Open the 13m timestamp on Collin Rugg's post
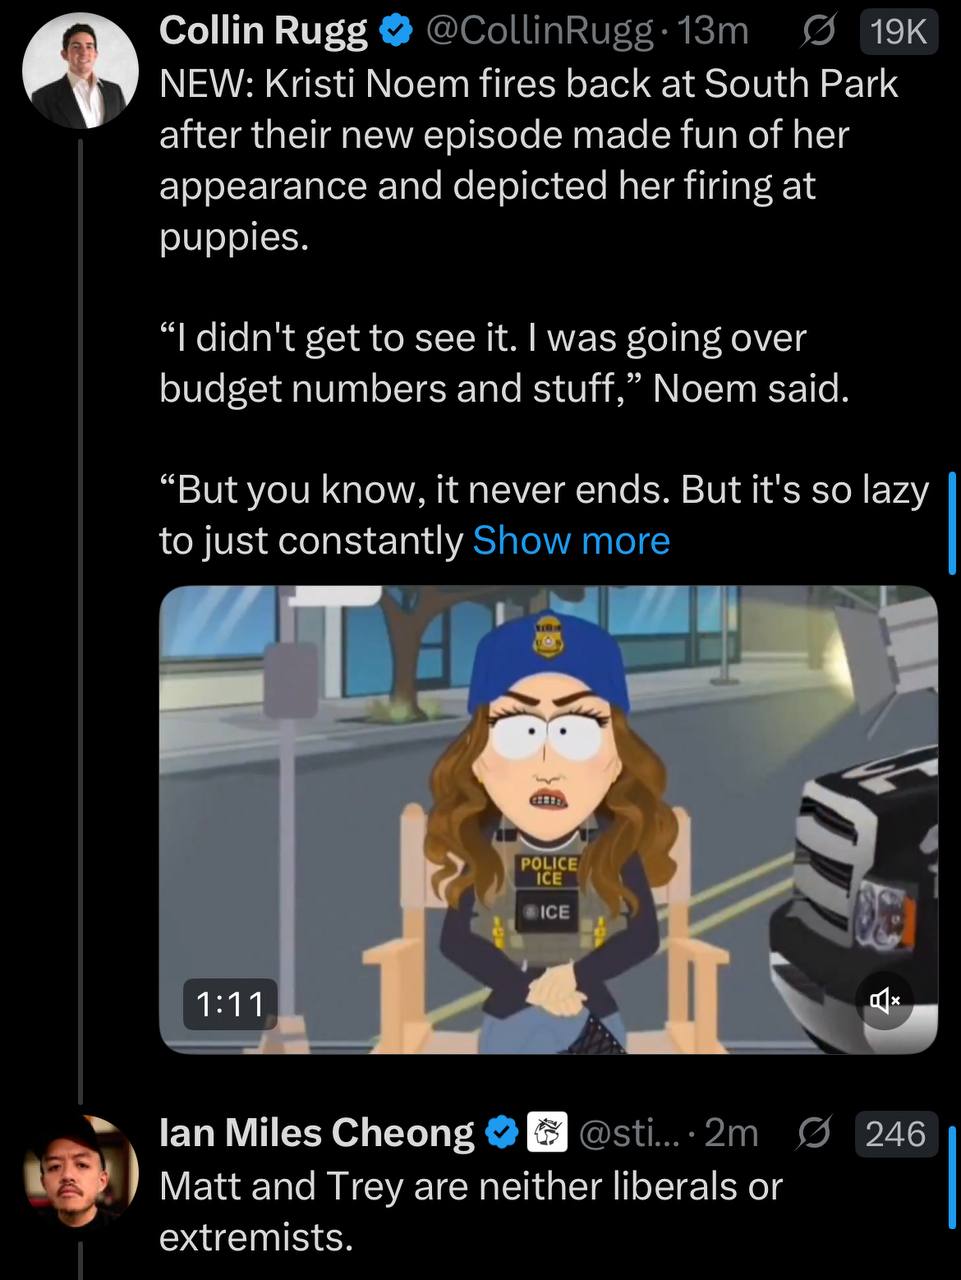This screenshot has width=961, height=1280. click(713, 32)
